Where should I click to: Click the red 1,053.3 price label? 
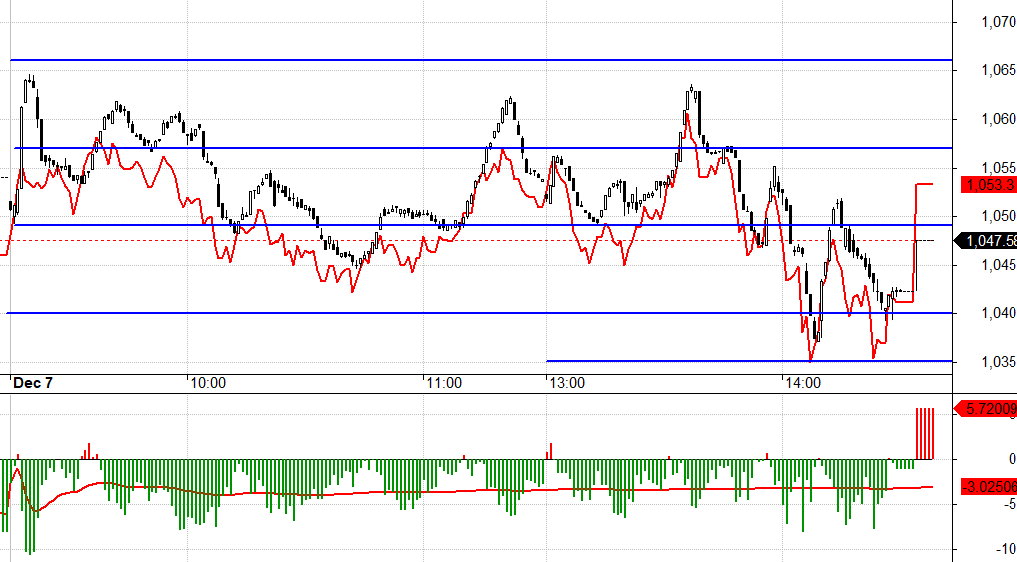(988, 185)
